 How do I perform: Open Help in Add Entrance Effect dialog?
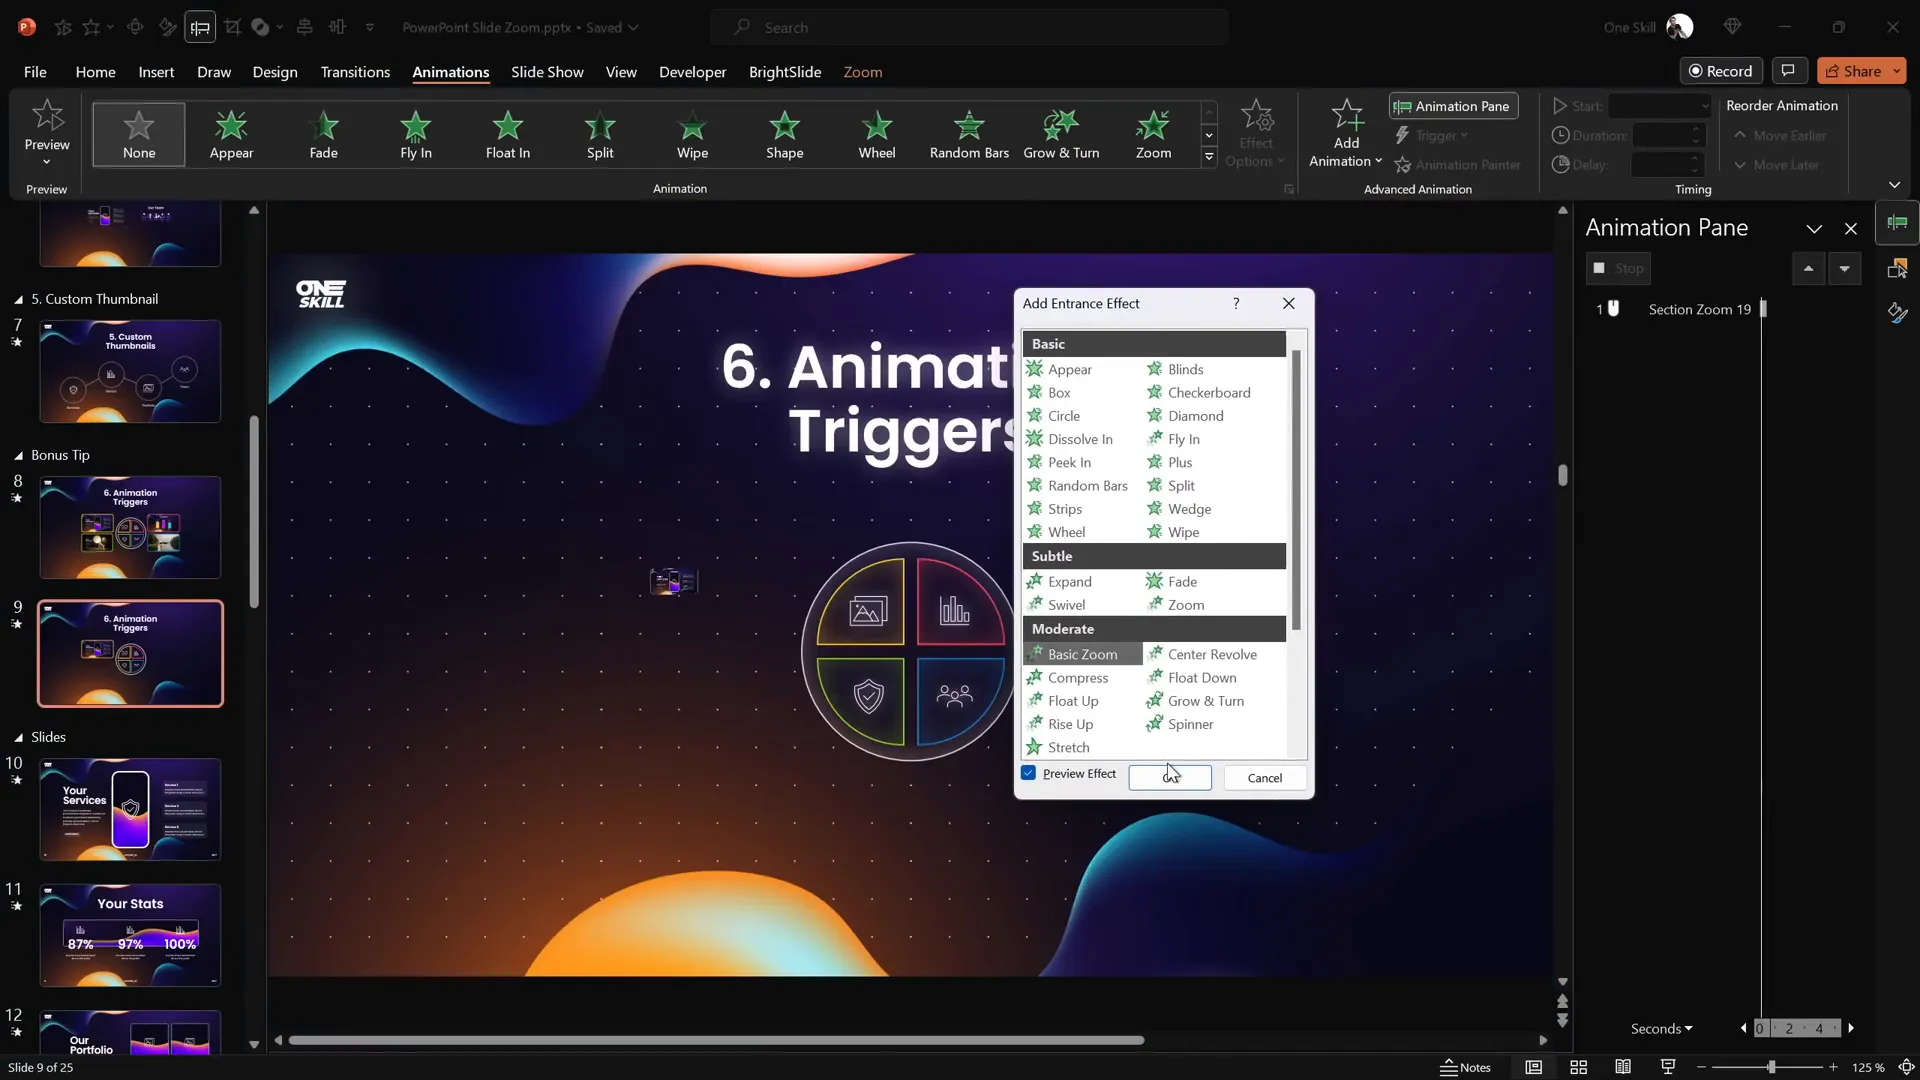[x=1236, y=303]
